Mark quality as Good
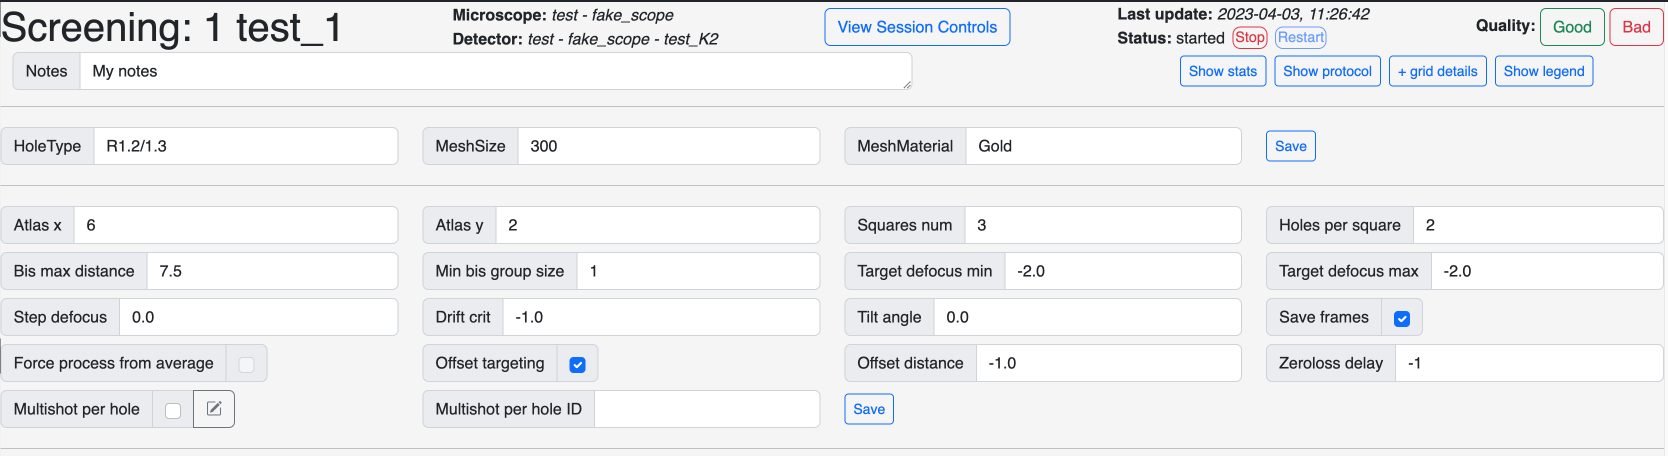 click(x=1571, y=27)
